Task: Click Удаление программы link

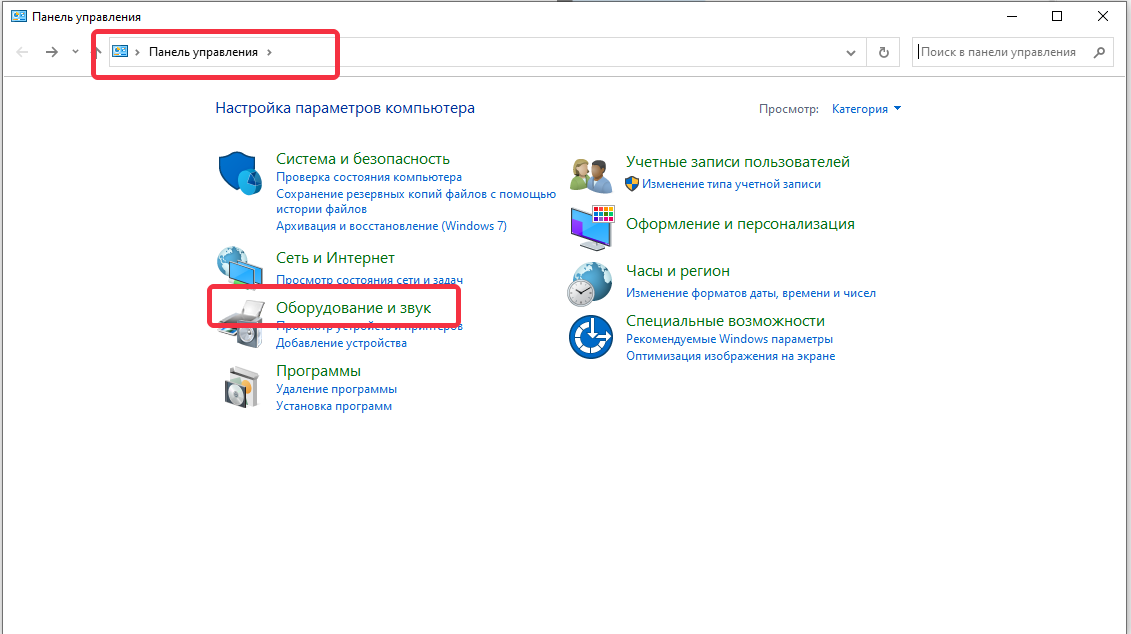Action: pyautogui.click(x=336, y=389)
